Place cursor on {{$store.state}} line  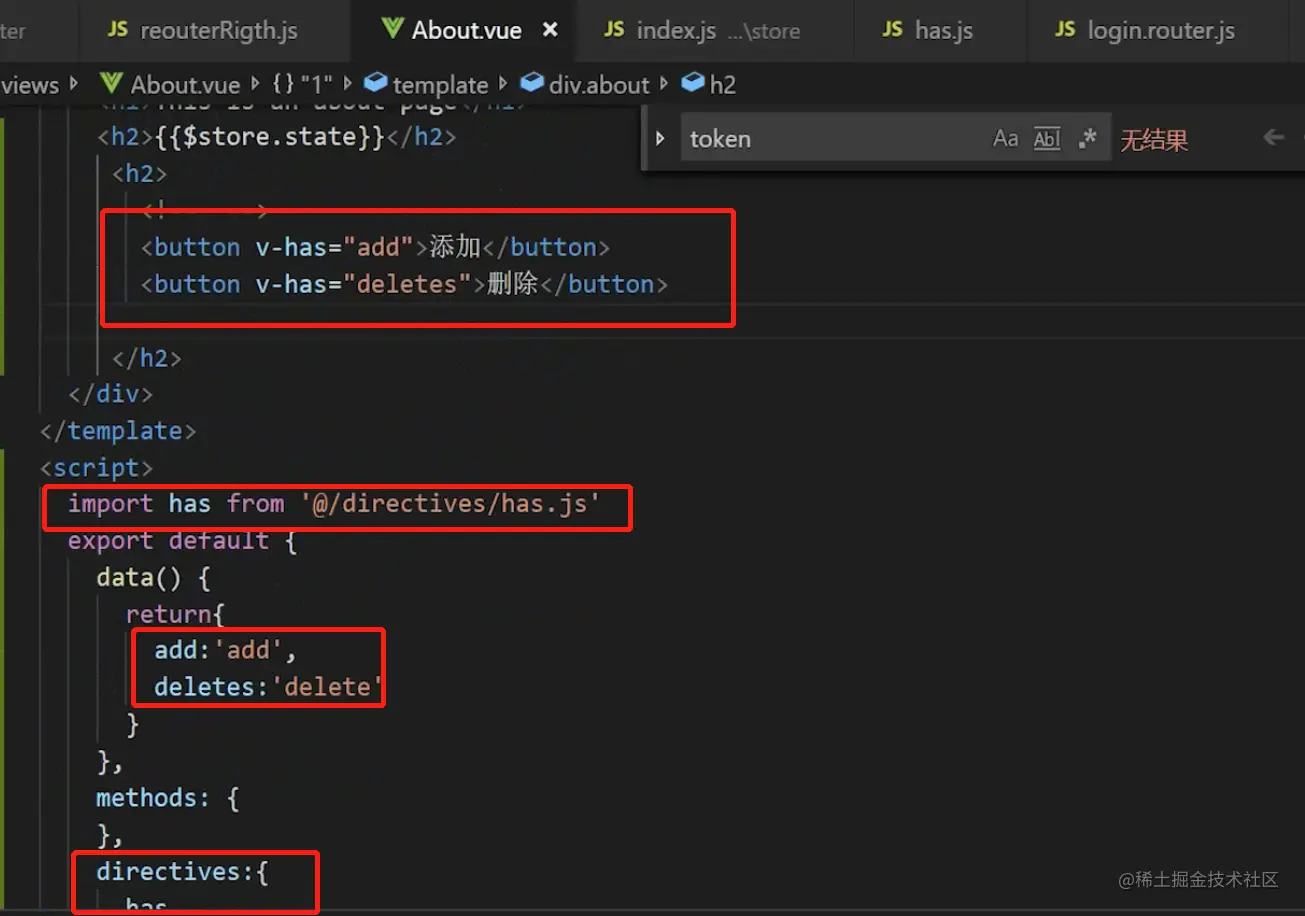point(276,136)
